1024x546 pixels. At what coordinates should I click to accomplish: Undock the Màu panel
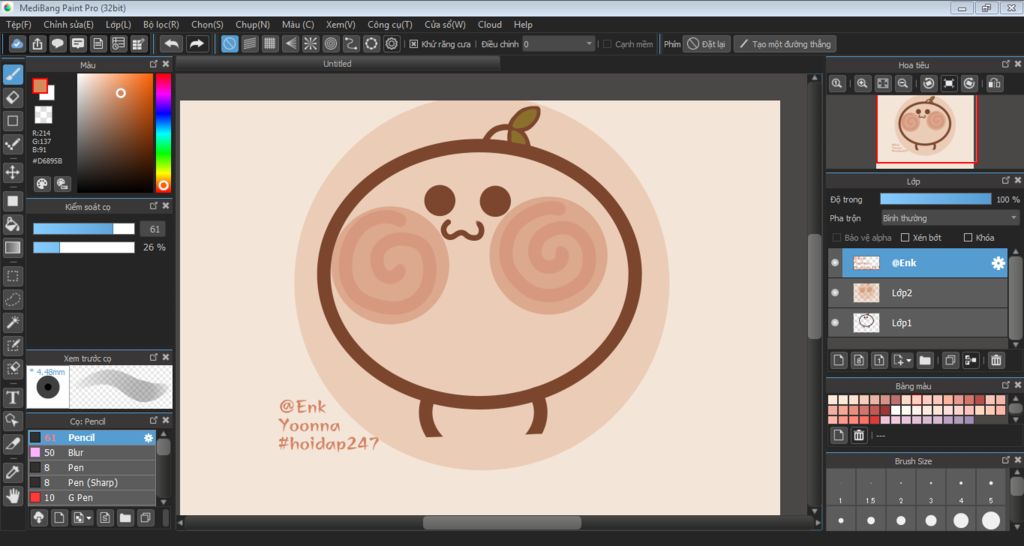(153, 64)
